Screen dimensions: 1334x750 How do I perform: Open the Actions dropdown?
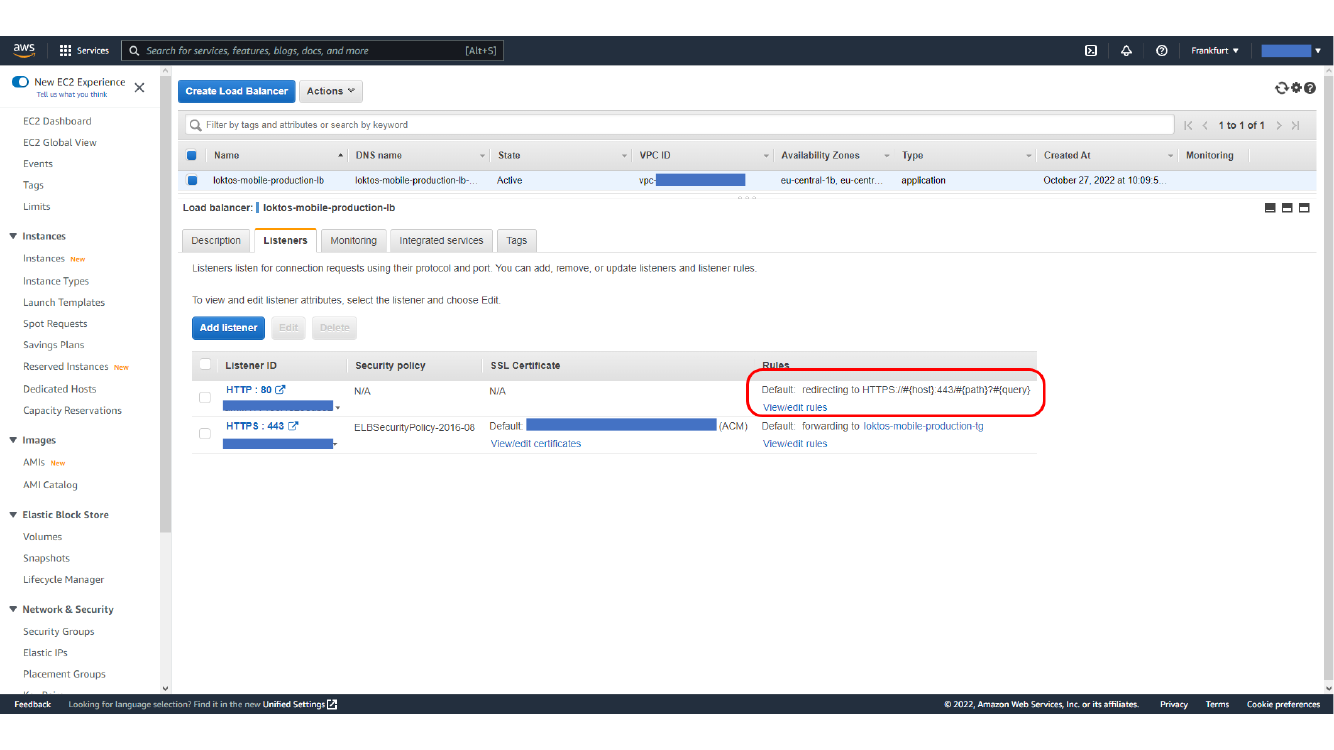331,91
